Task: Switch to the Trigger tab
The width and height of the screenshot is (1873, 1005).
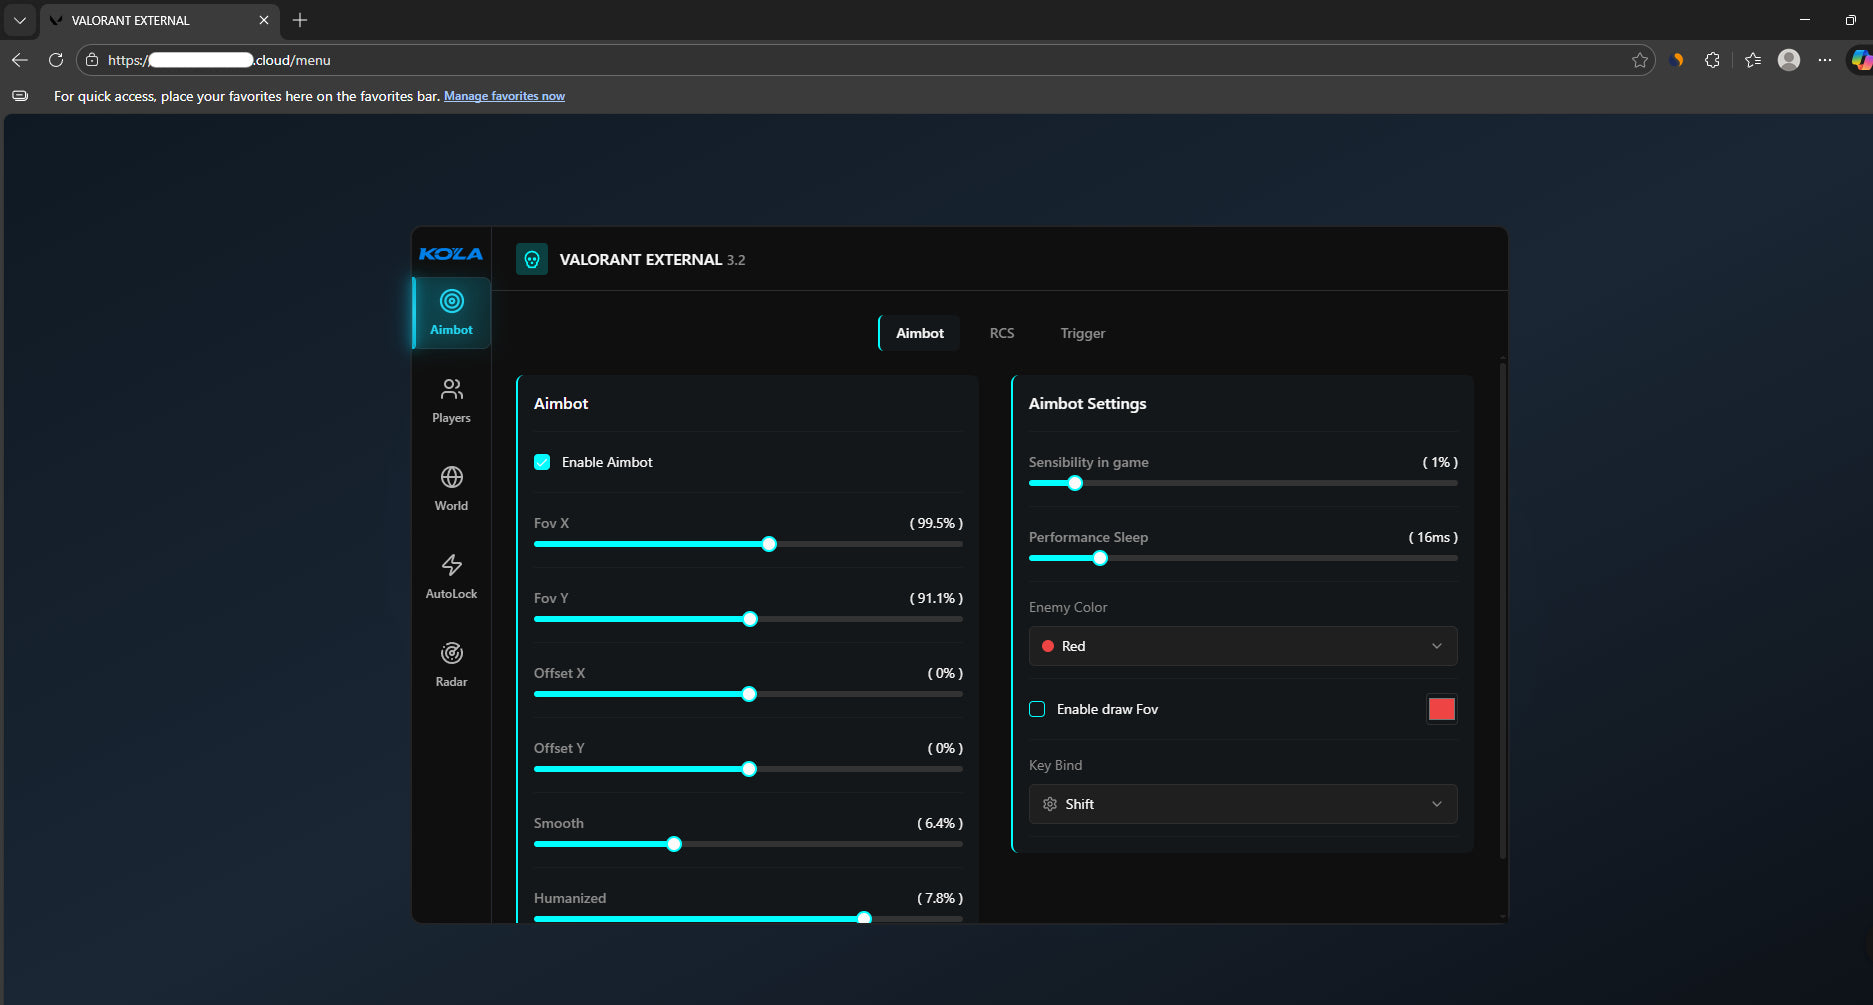Action: [1082, 333]
